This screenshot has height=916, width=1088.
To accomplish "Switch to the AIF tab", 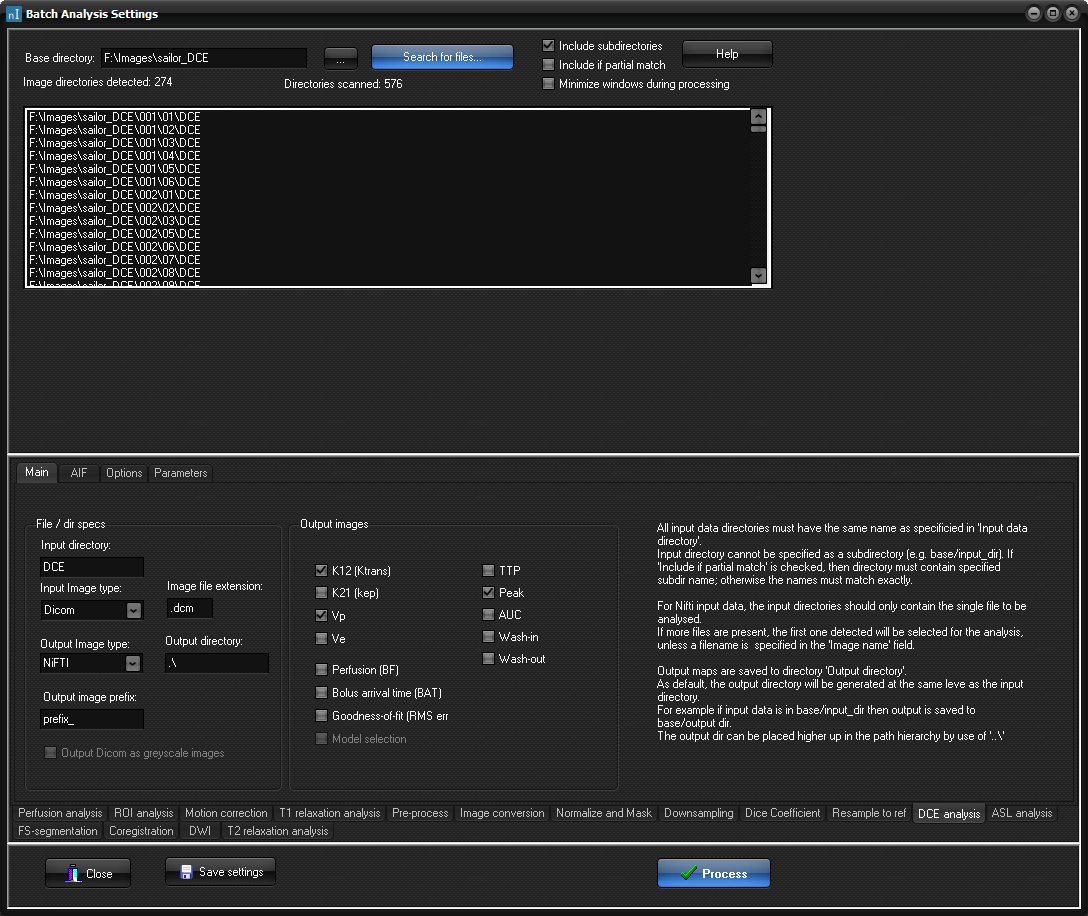I will pos(79,473).
